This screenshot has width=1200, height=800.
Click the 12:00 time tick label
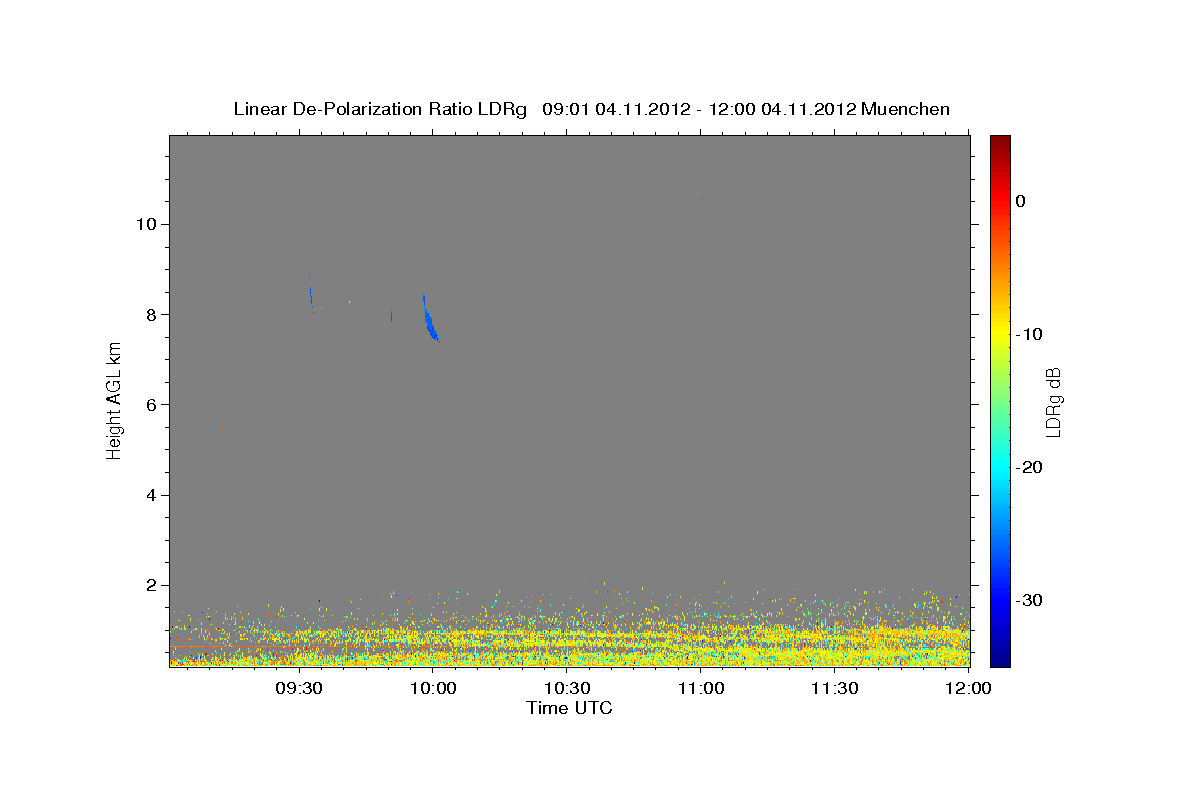tap(968, 688)
